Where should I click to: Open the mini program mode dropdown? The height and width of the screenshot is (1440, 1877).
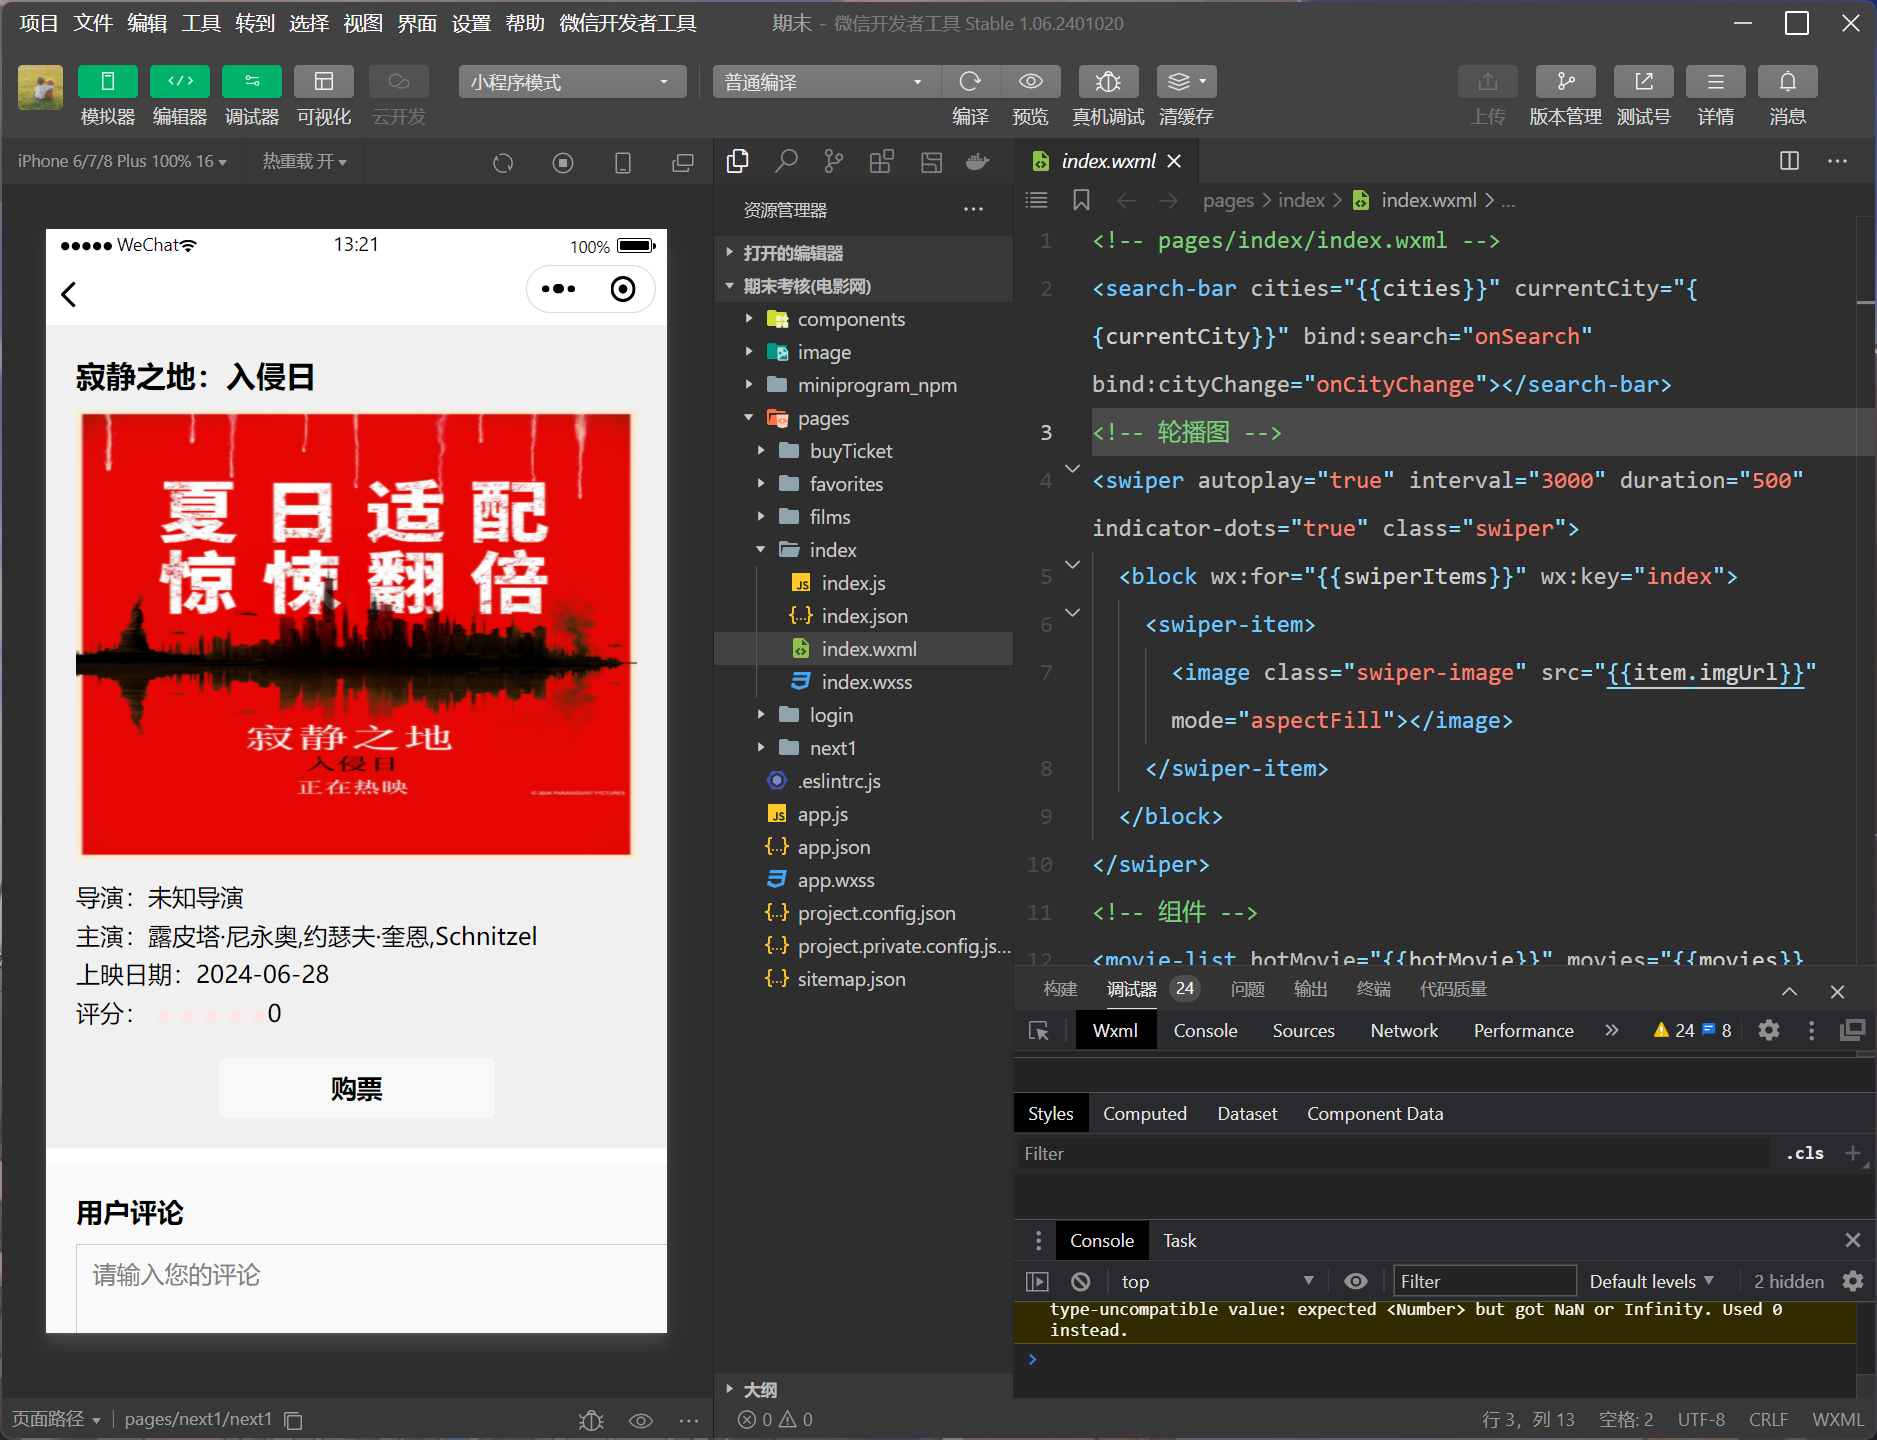coord(572,82)
